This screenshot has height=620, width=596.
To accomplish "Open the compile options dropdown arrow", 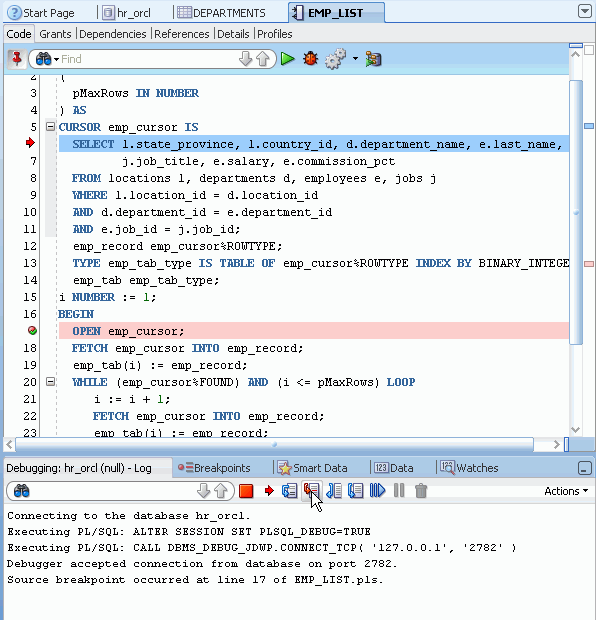I will point(355,59).
